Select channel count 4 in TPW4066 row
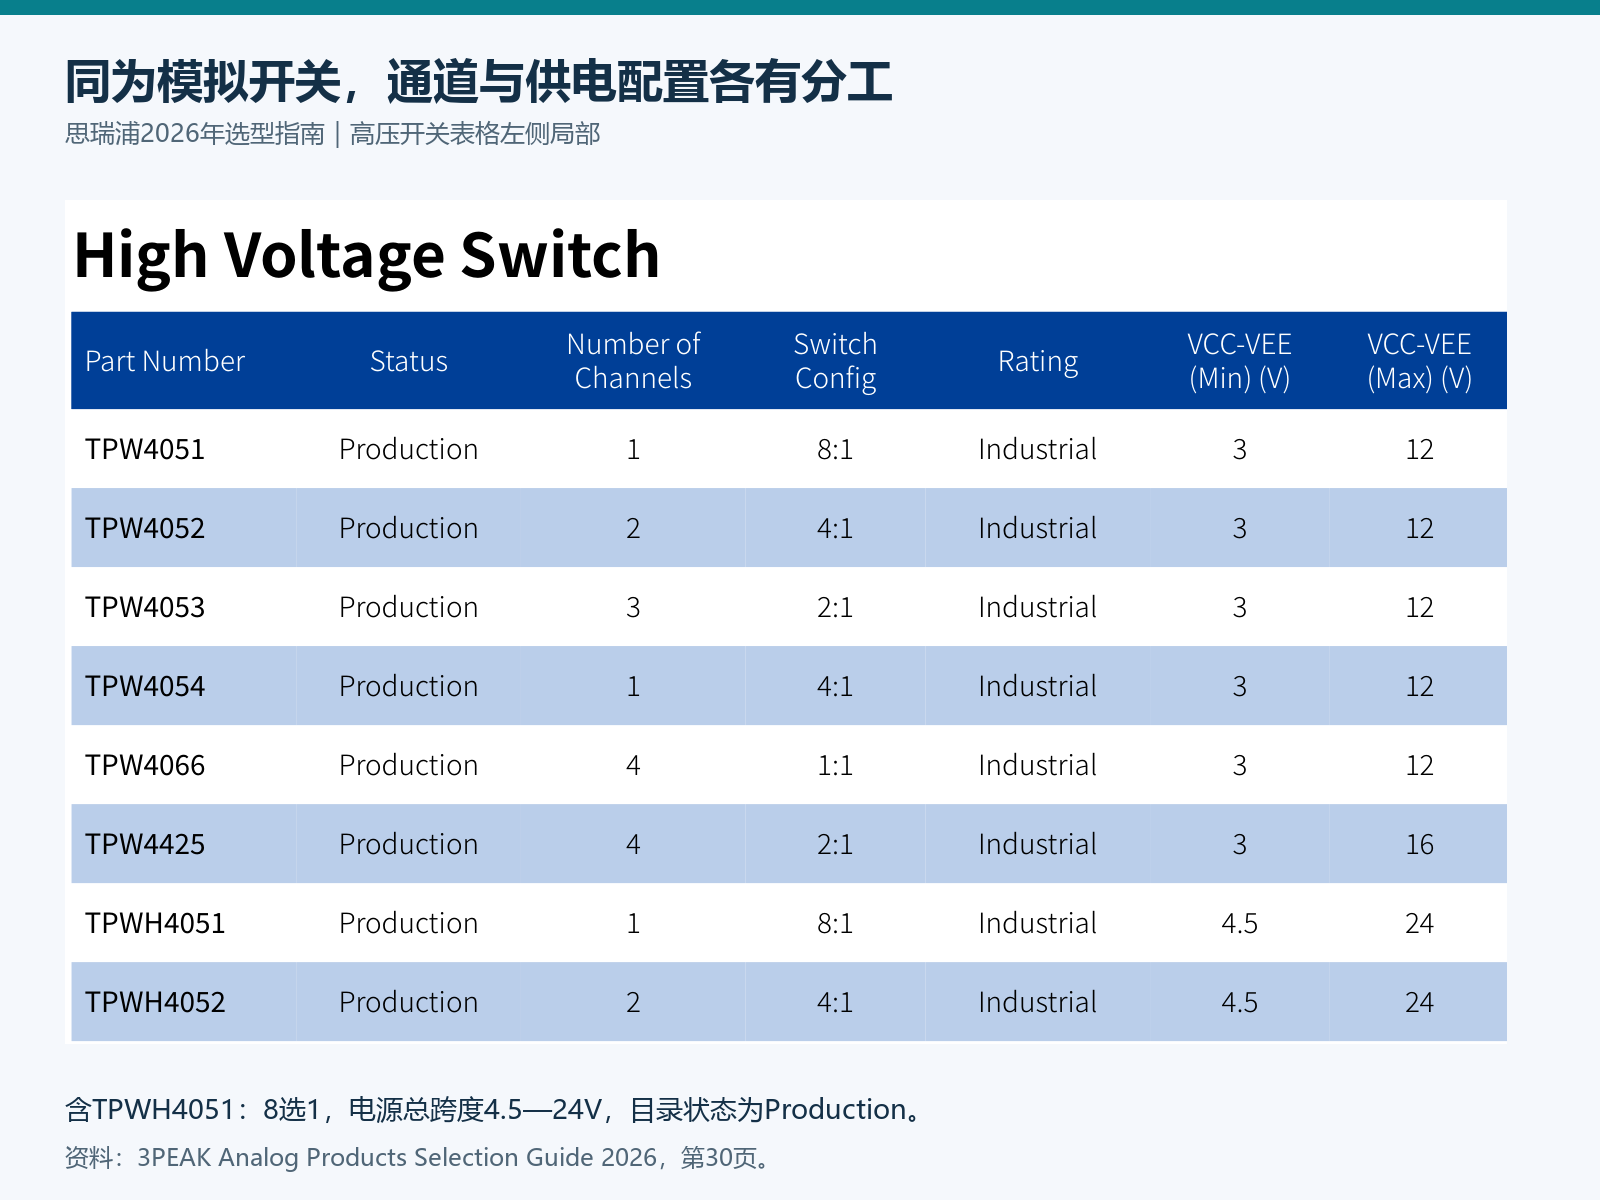The width and height of the screenshot is (1600, 1200). click(633, 765)
